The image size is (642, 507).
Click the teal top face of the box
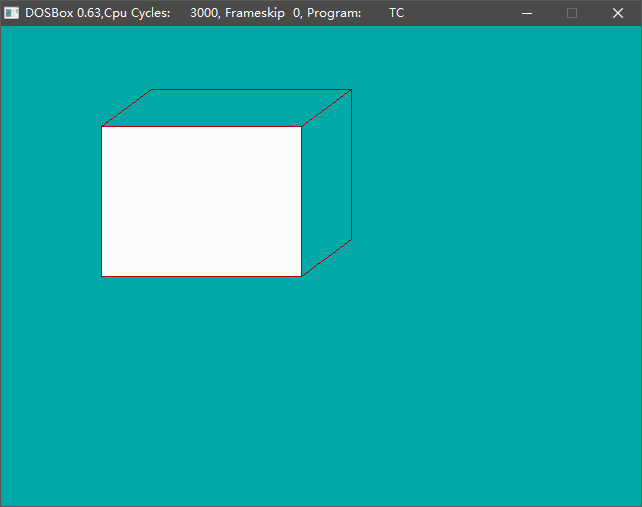226,108
